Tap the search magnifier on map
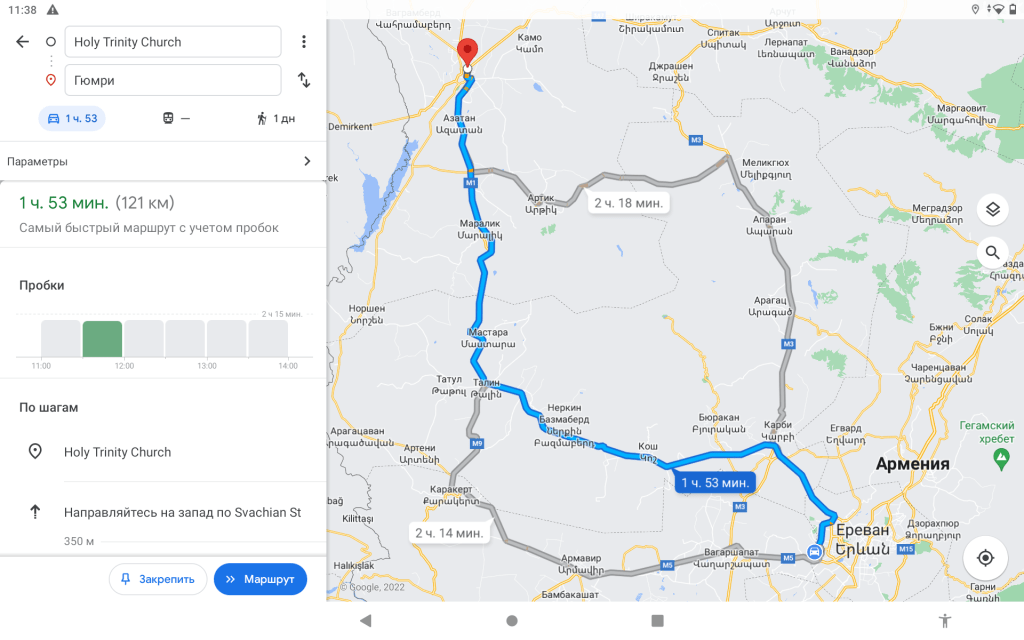 [x=993, y=252]
